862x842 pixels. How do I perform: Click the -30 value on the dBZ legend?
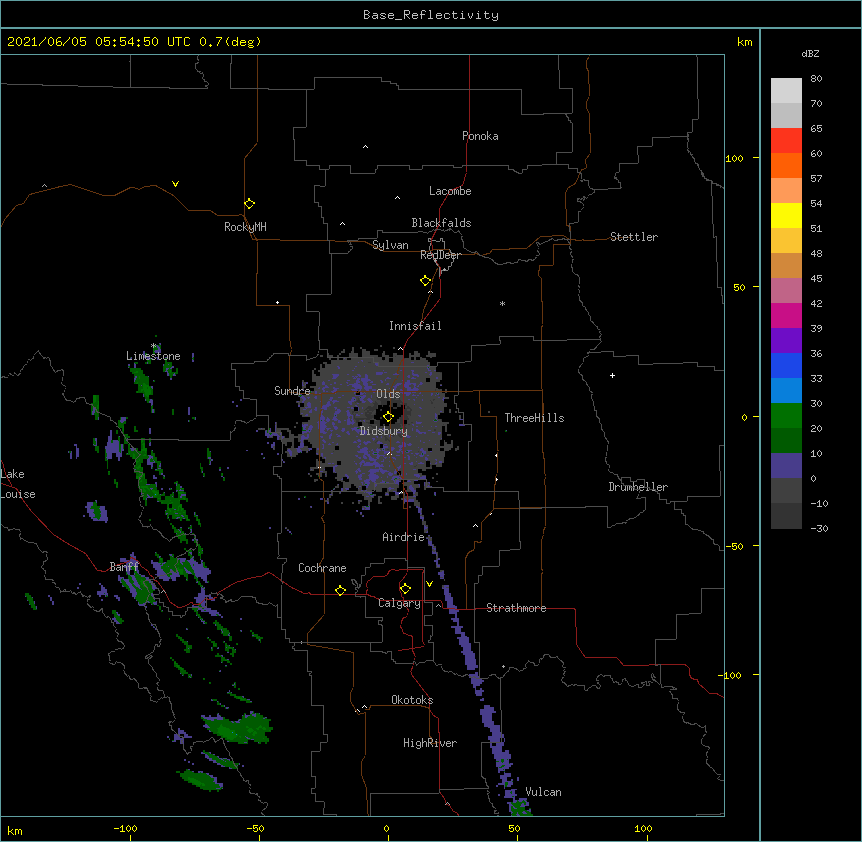(x=819, y=529)
